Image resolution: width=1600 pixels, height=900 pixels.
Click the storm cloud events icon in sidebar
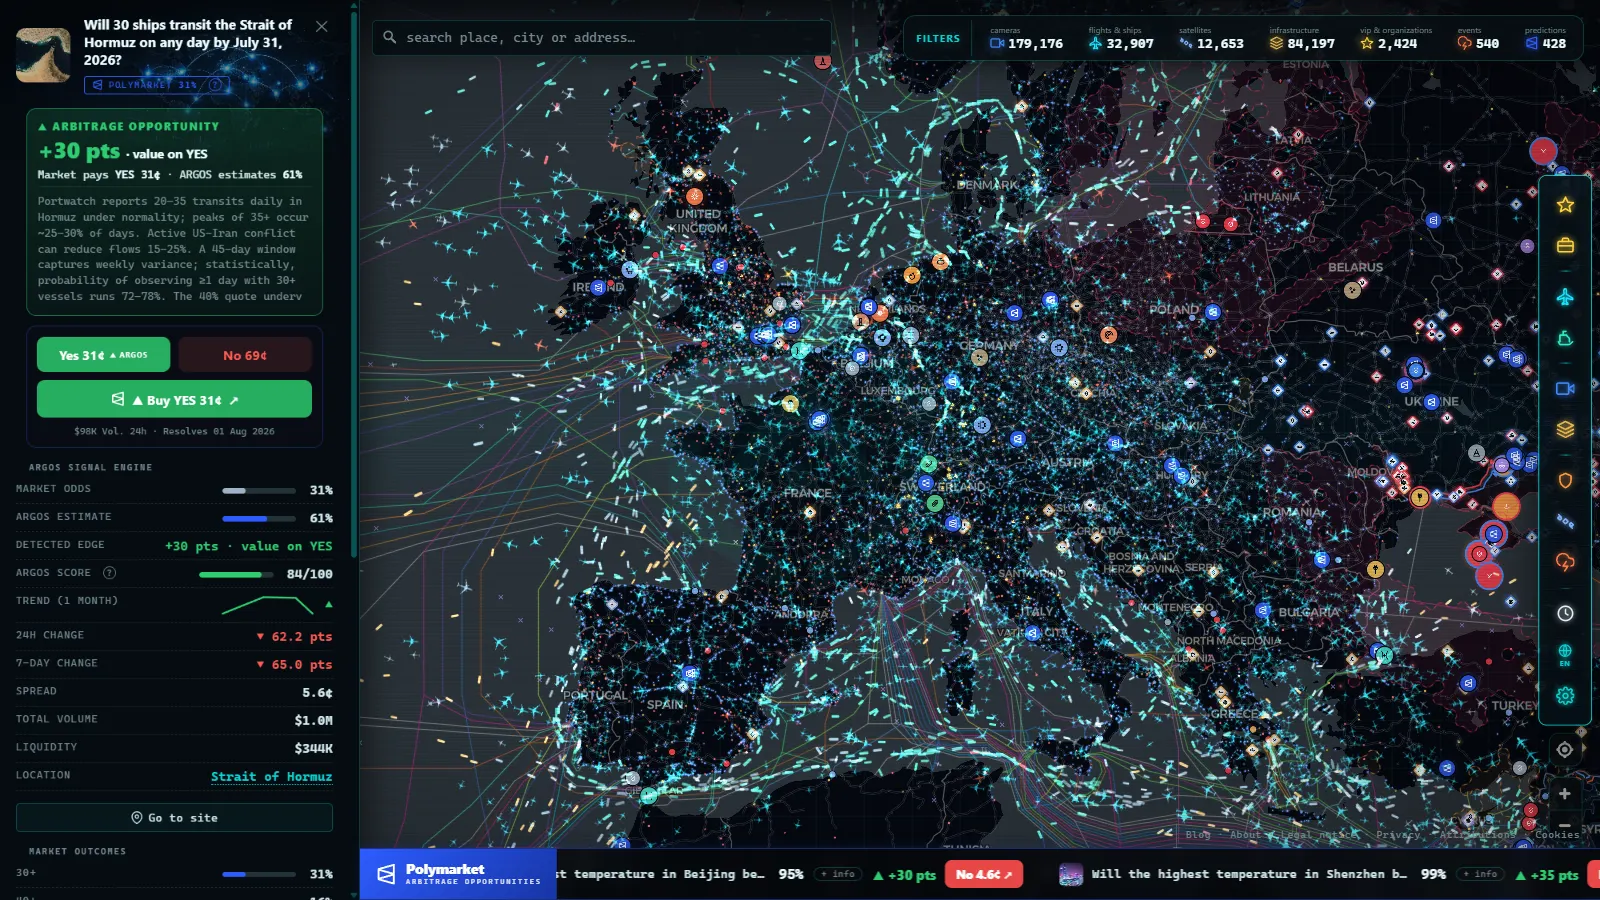coord(1565,562)
